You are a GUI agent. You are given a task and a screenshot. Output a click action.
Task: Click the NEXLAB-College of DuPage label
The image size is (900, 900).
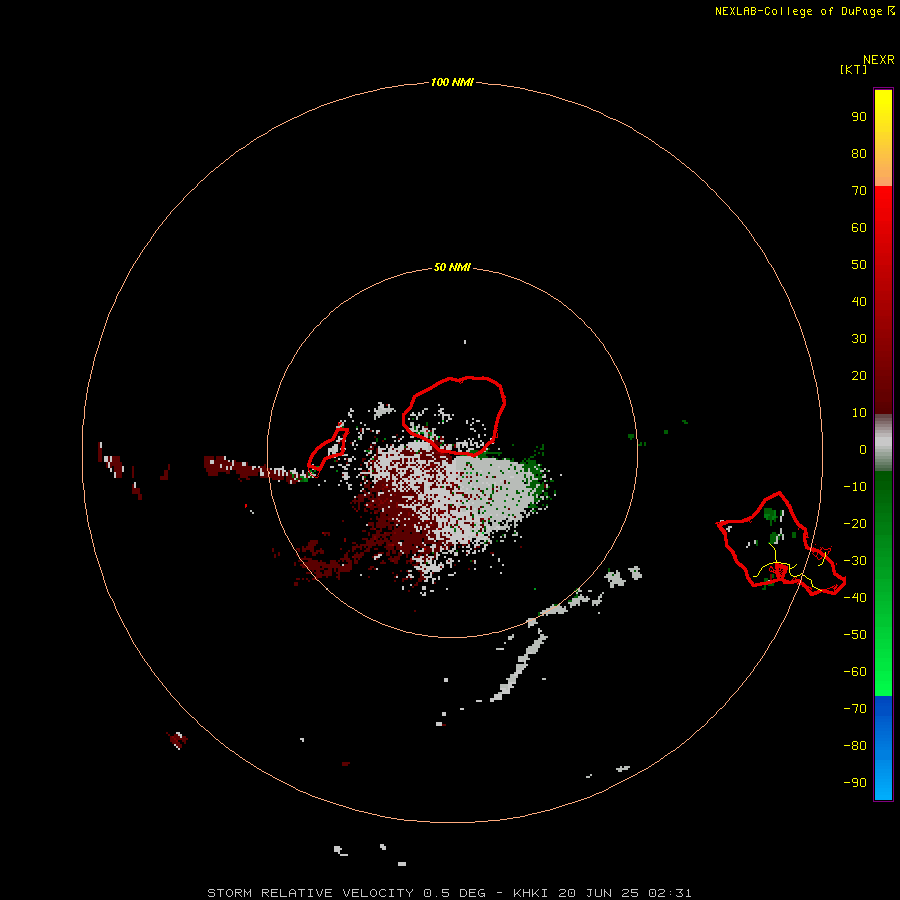tap(798, 11)
